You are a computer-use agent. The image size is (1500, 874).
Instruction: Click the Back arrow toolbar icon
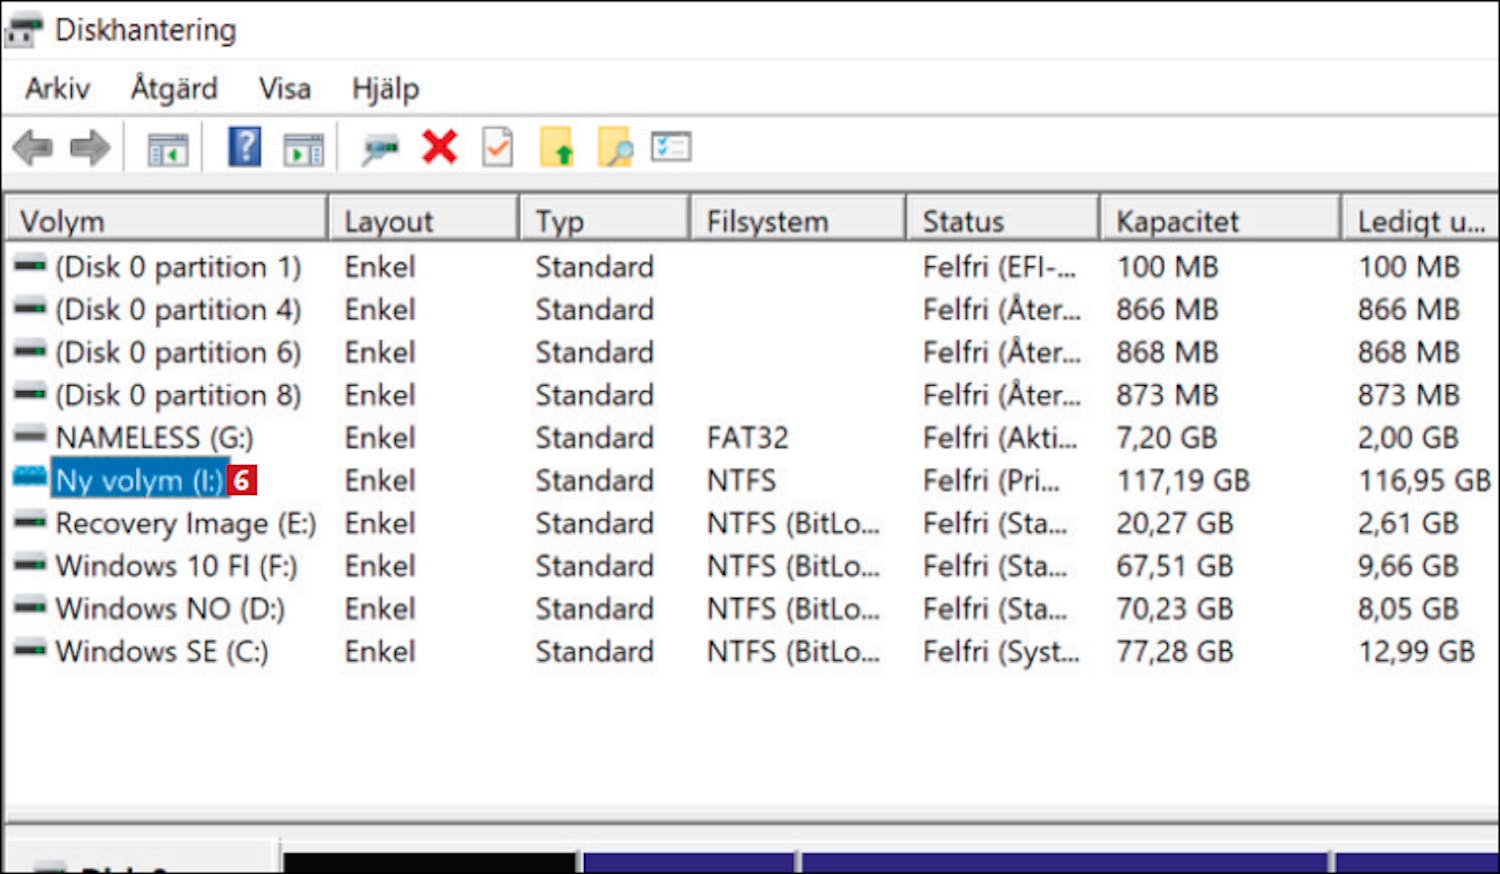(x=33, y=148)
